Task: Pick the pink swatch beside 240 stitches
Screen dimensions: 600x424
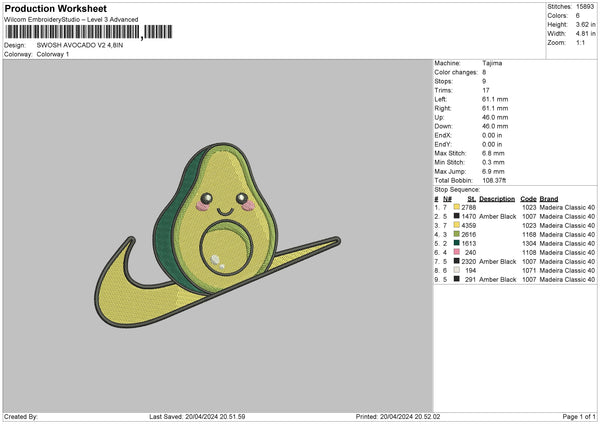Action: pyautogui.click(x=456, y=252)
